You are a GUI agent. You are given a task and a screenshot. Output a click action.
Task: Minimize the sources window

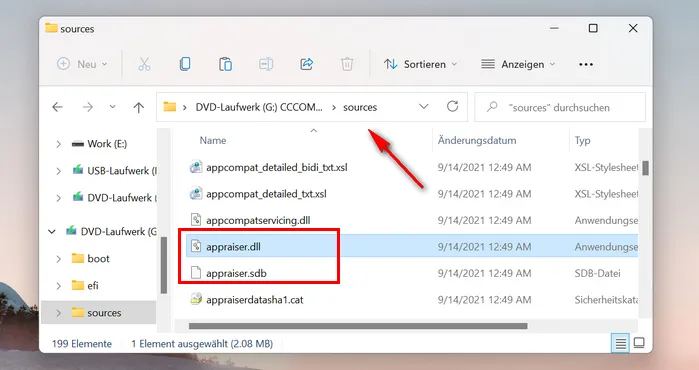point(554,28)
